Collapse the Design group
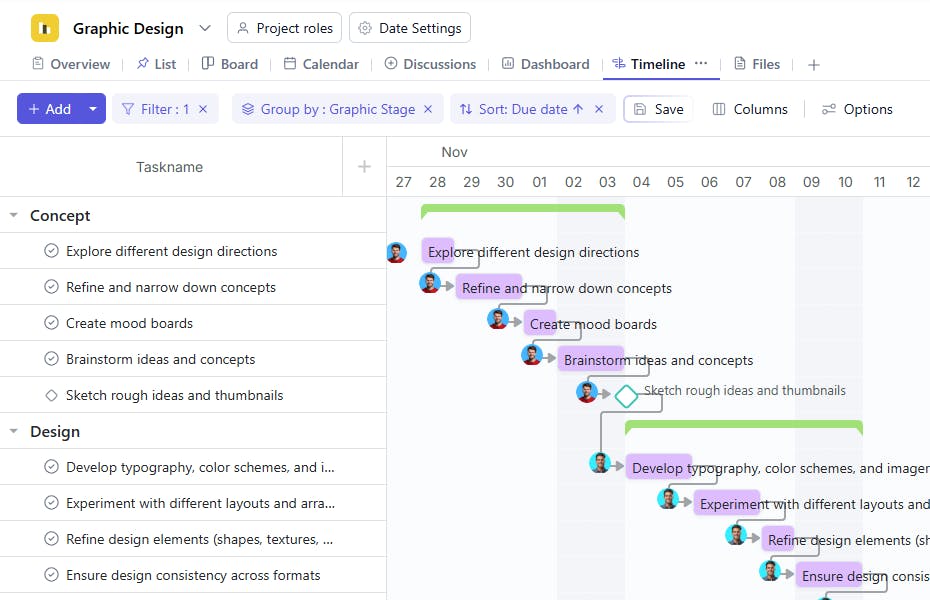Image resolution: width=930 pixels, height=600 pixels. [x=14, y=432]
